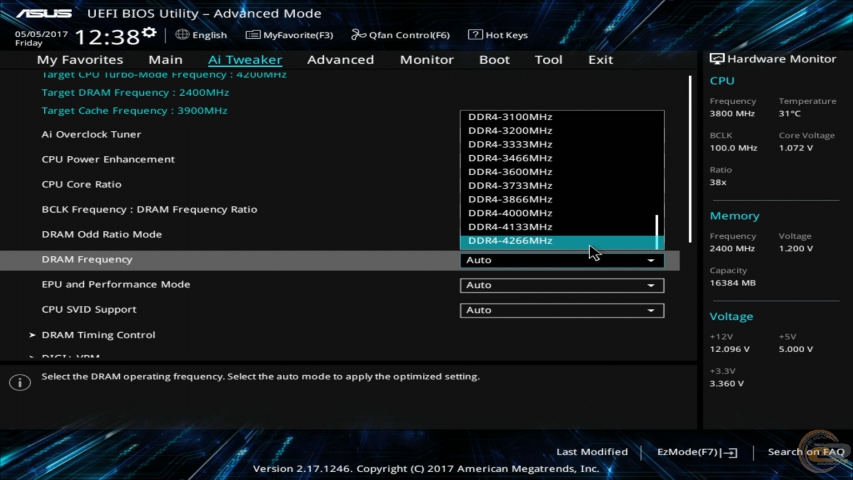853x480 pixels.
Task: Click the DRAM frequency list scrollbar thumb
Action: point(657,231)
